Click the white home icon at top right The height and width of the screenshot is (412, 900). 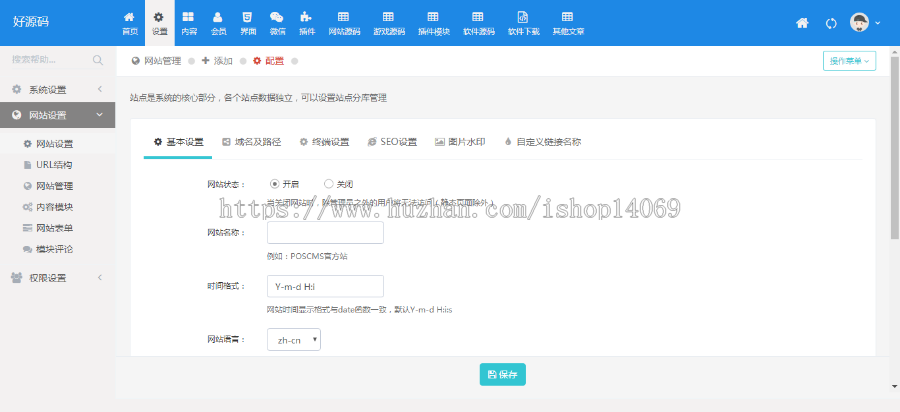[x=802, y=23]
